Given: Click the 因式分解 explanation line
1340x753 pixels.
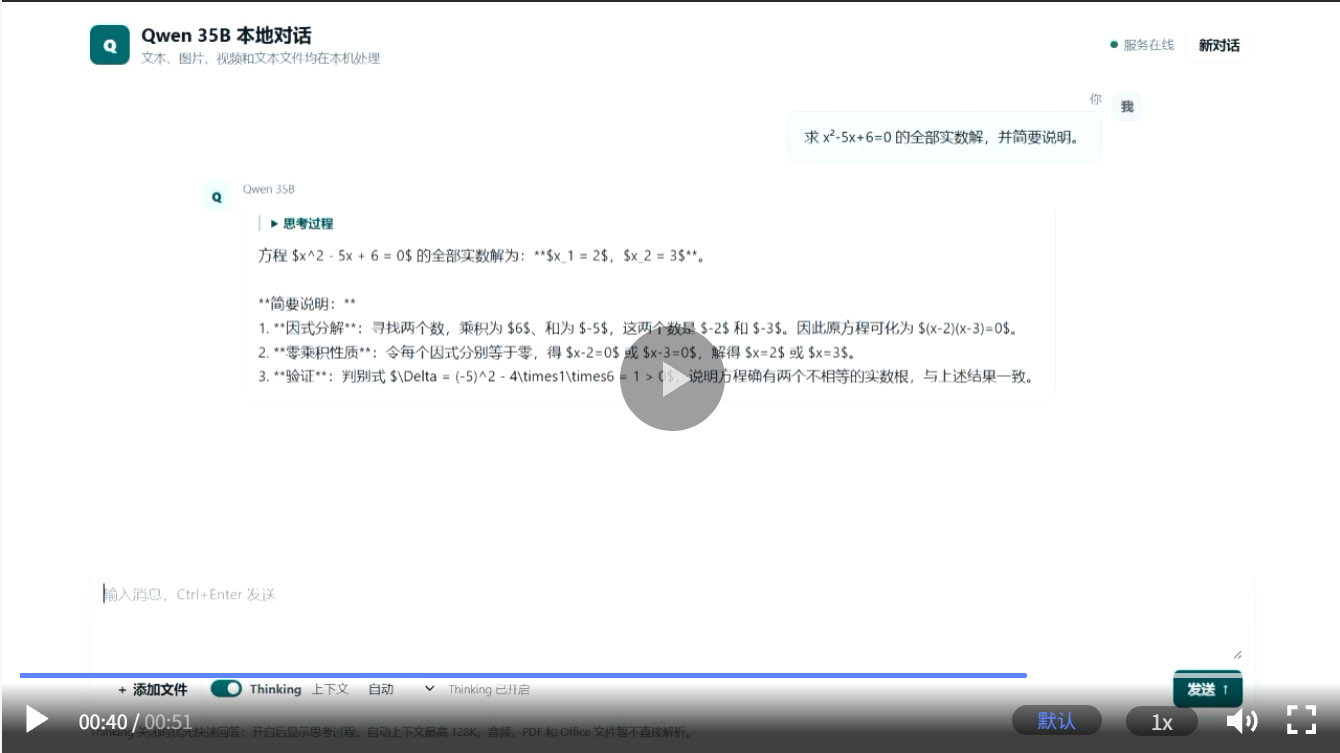Looking at the screenshot, I should pos(637,328).
